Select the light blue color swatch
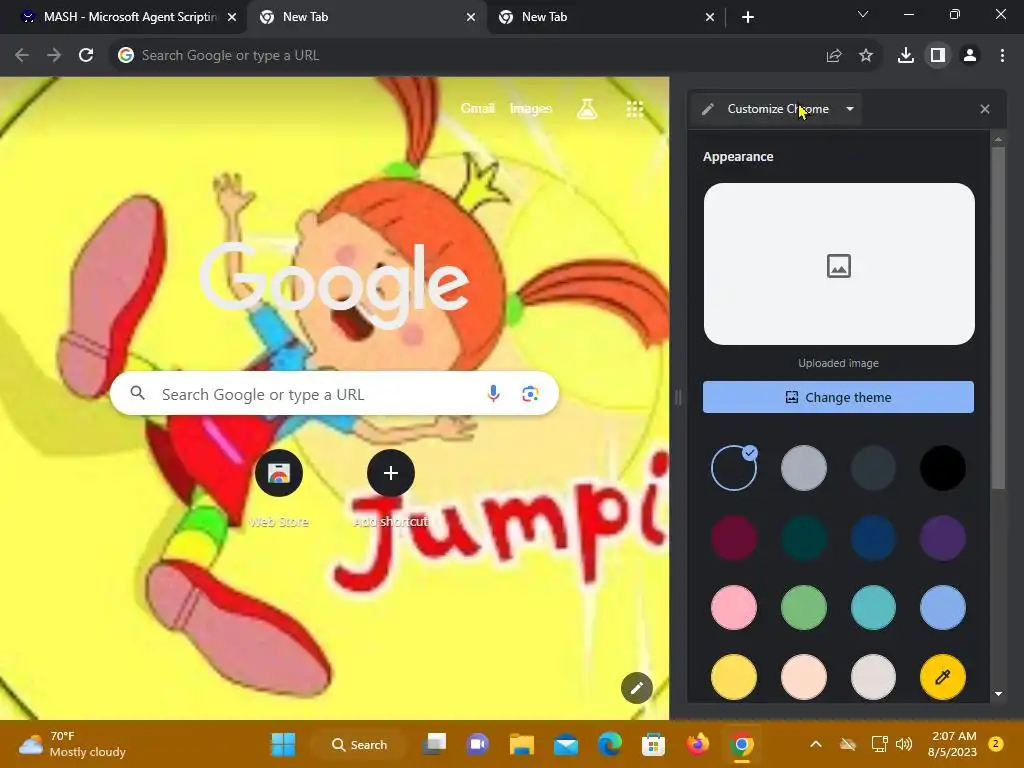 pos(943,608)
